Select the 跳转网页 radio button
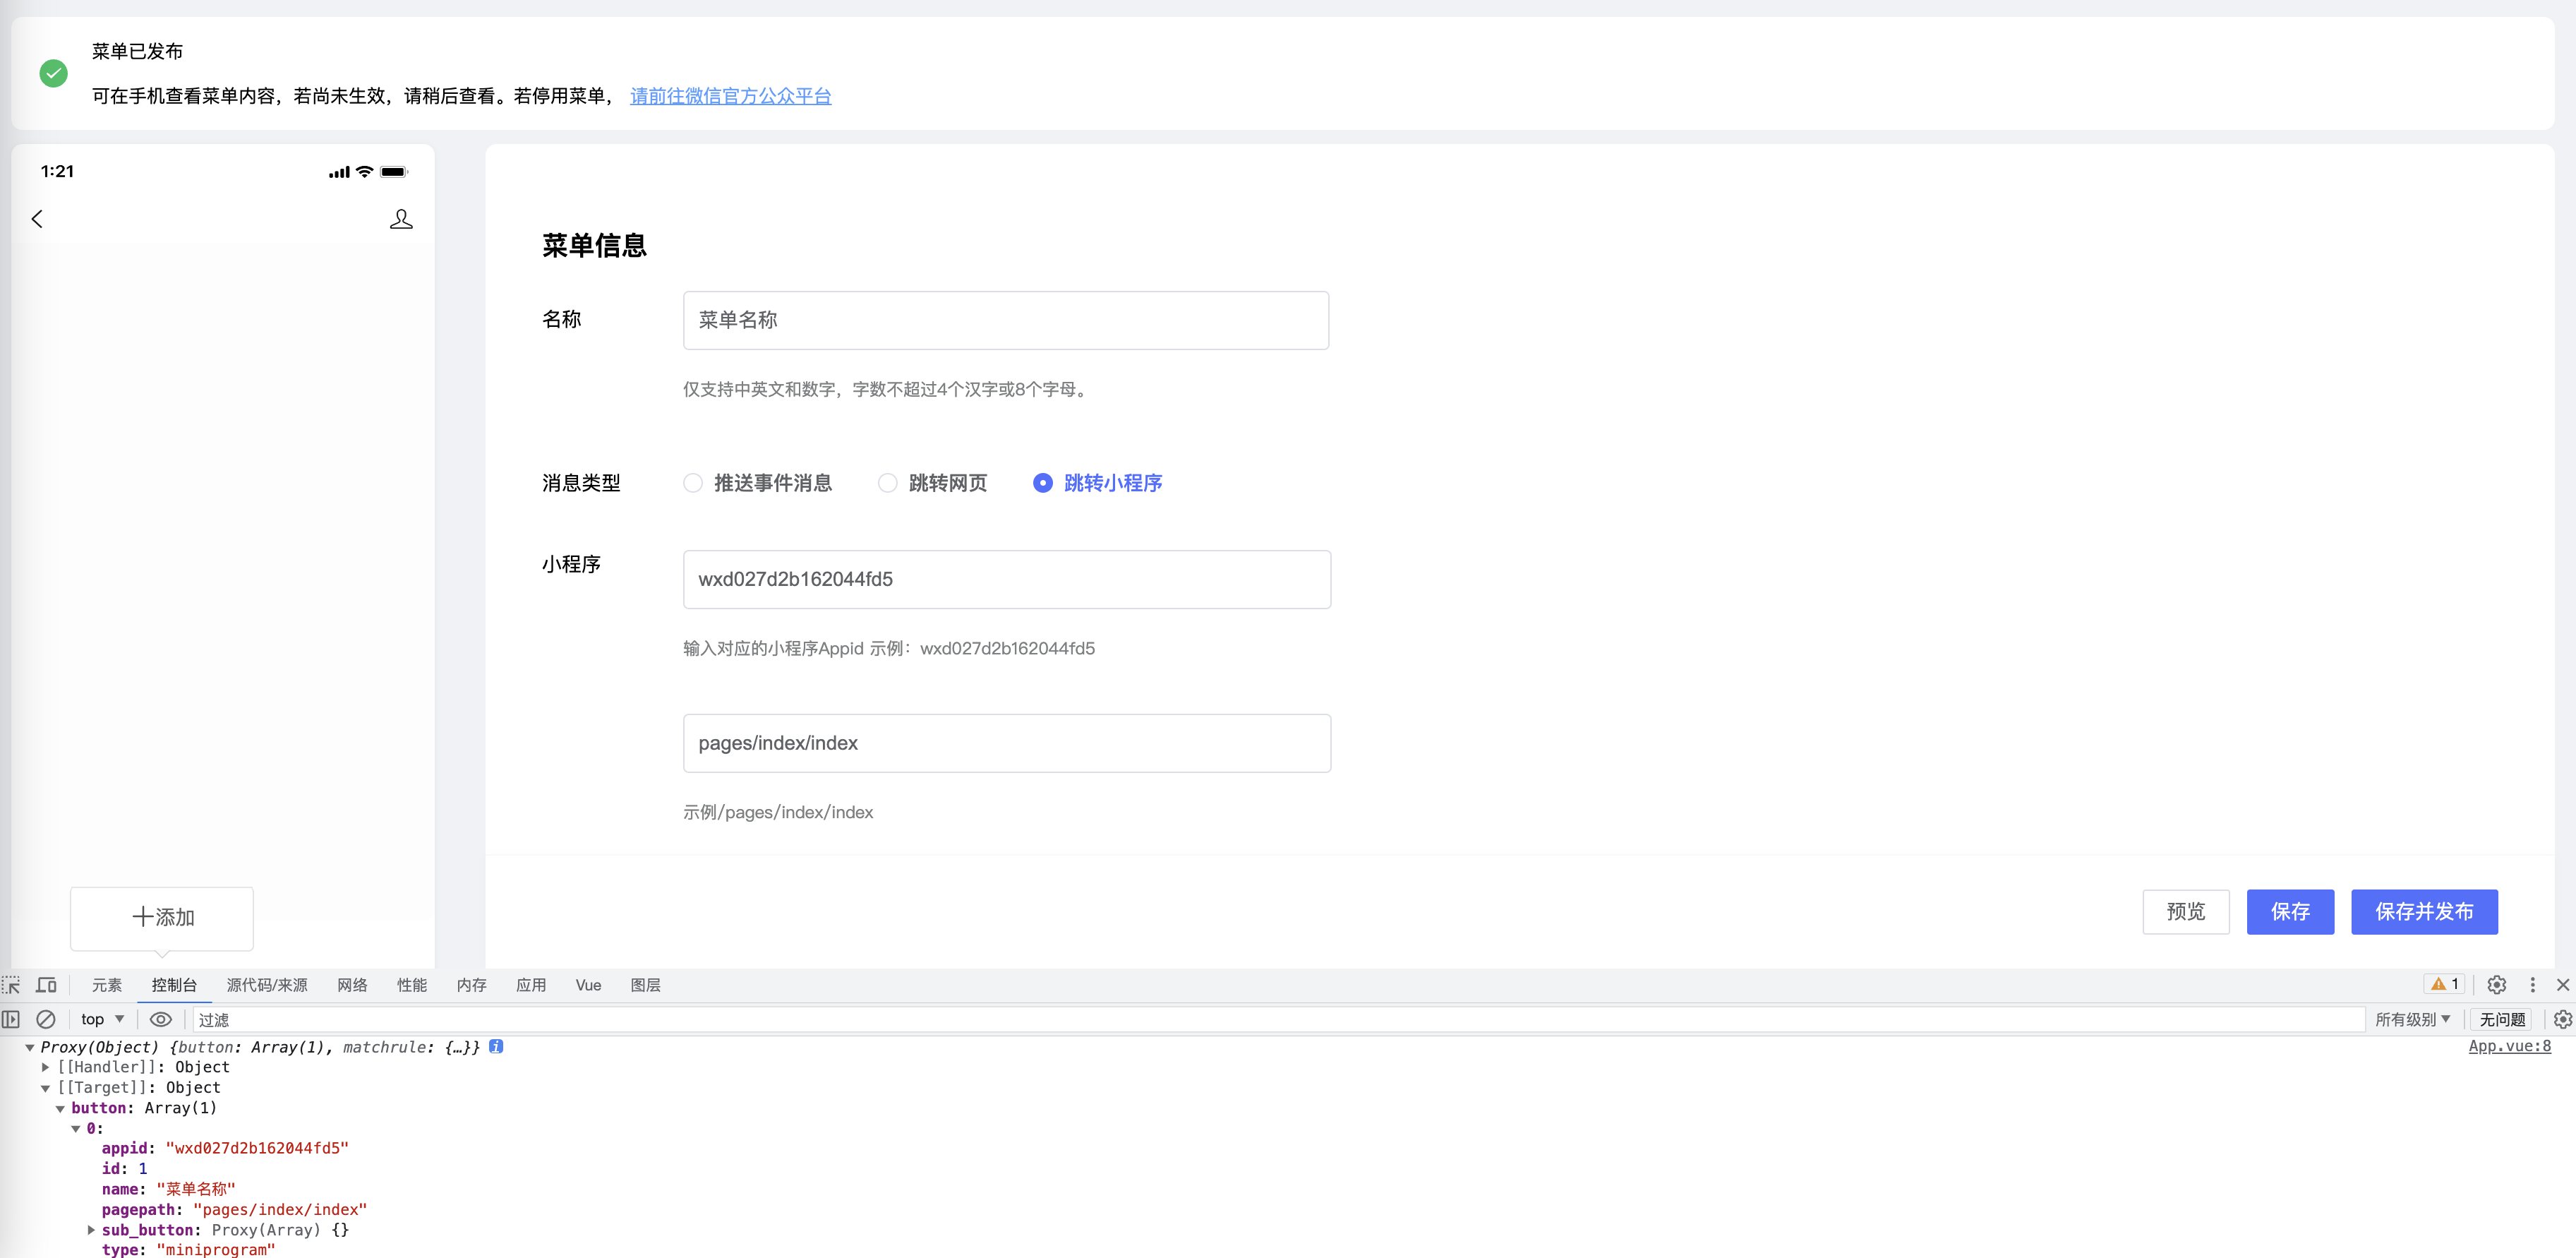The width and height of the screenshot is (2576, 1258). (887, 483)
